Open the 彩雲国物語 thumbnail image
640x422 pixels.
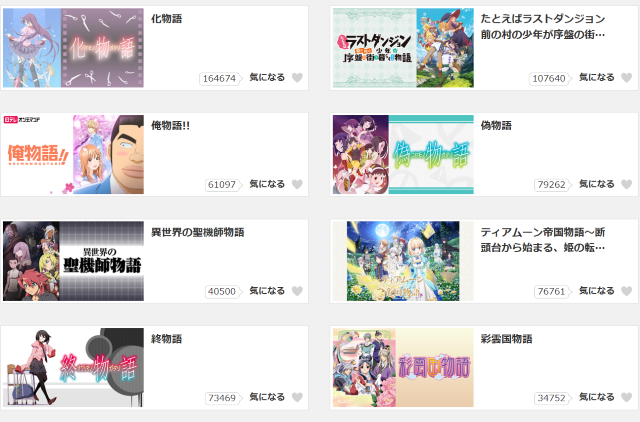point(403,368)
